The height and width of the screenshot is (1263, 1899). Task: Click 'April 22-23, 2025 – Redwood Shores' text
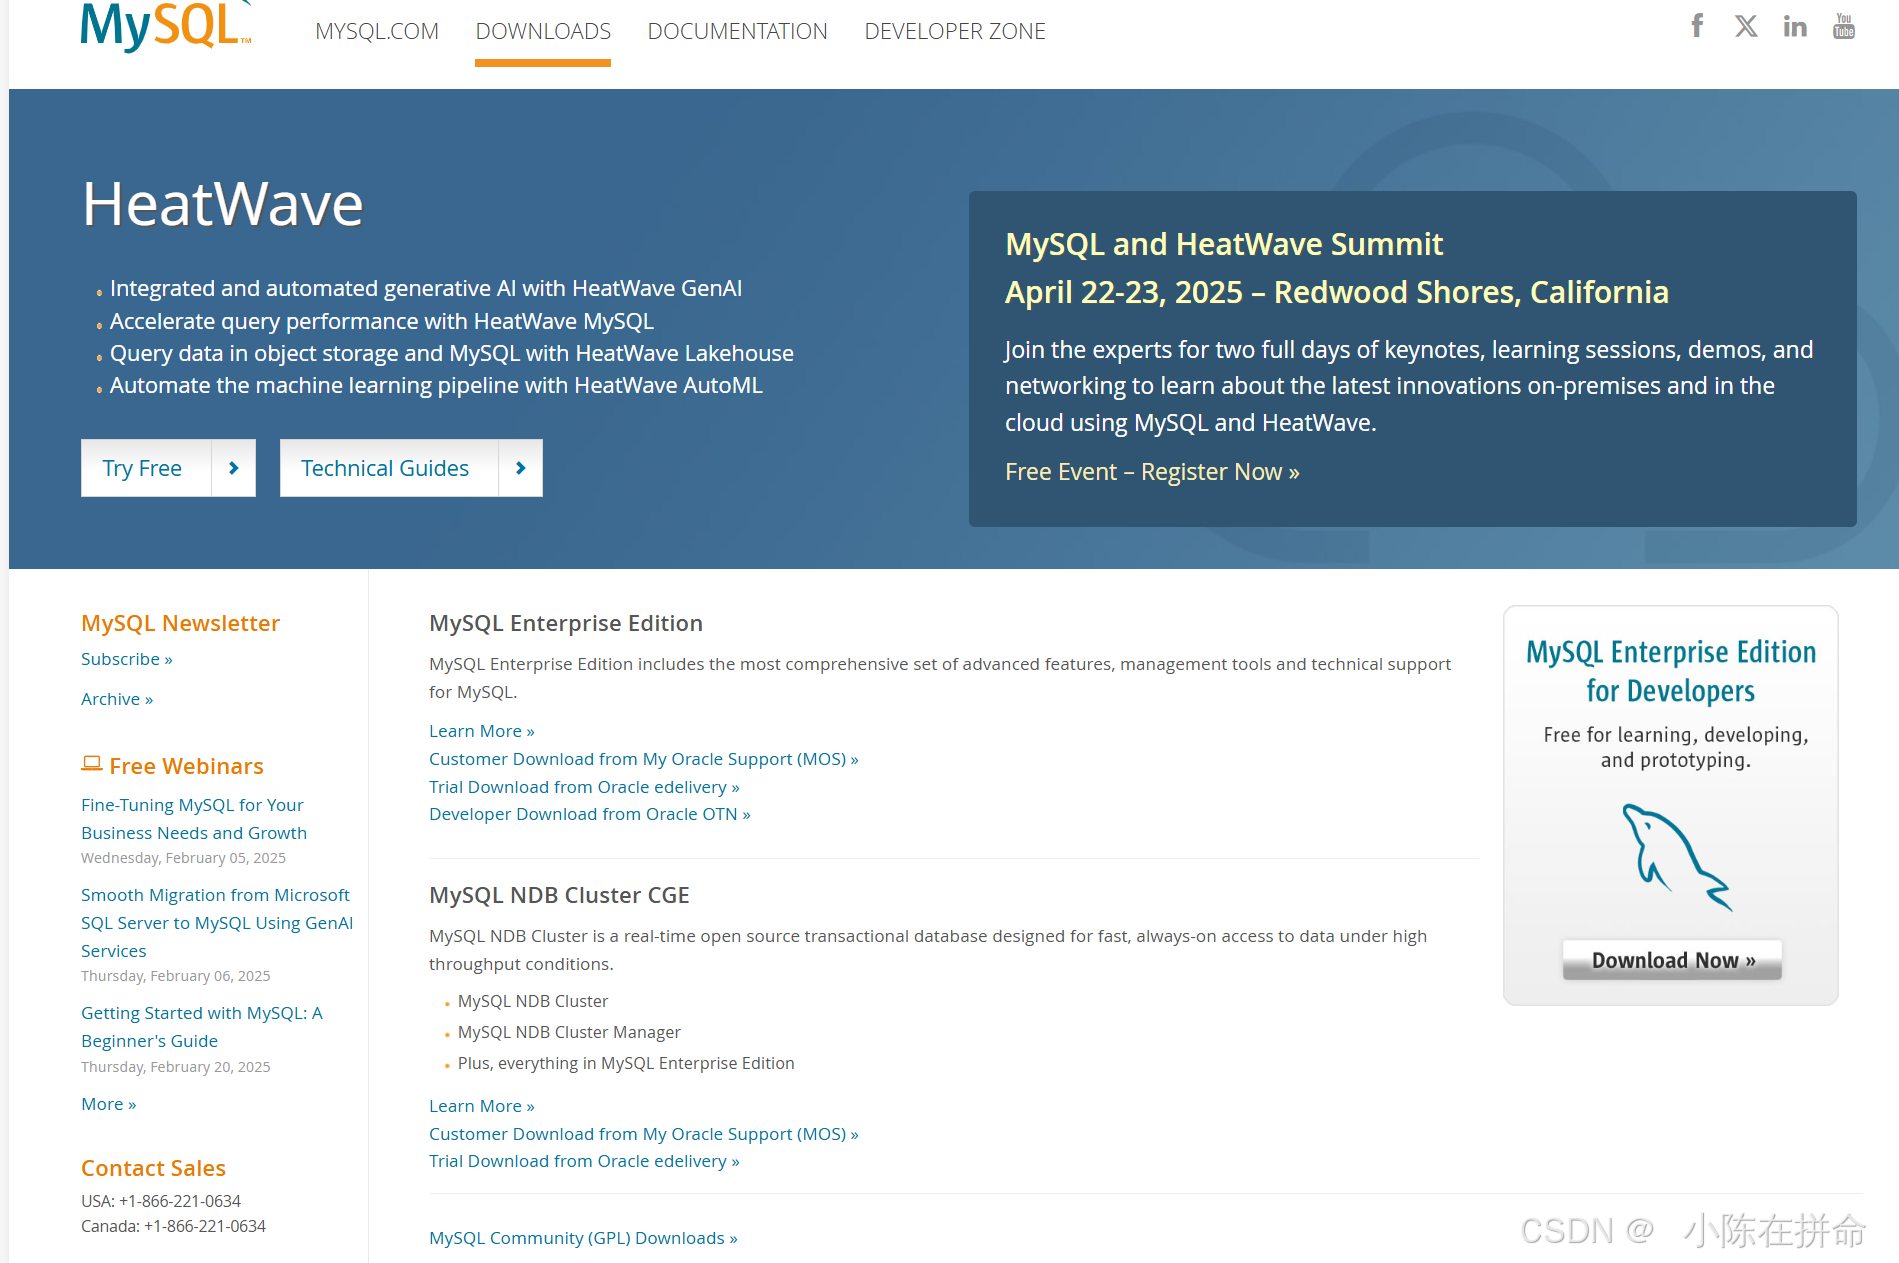(x=1337, y=292)
